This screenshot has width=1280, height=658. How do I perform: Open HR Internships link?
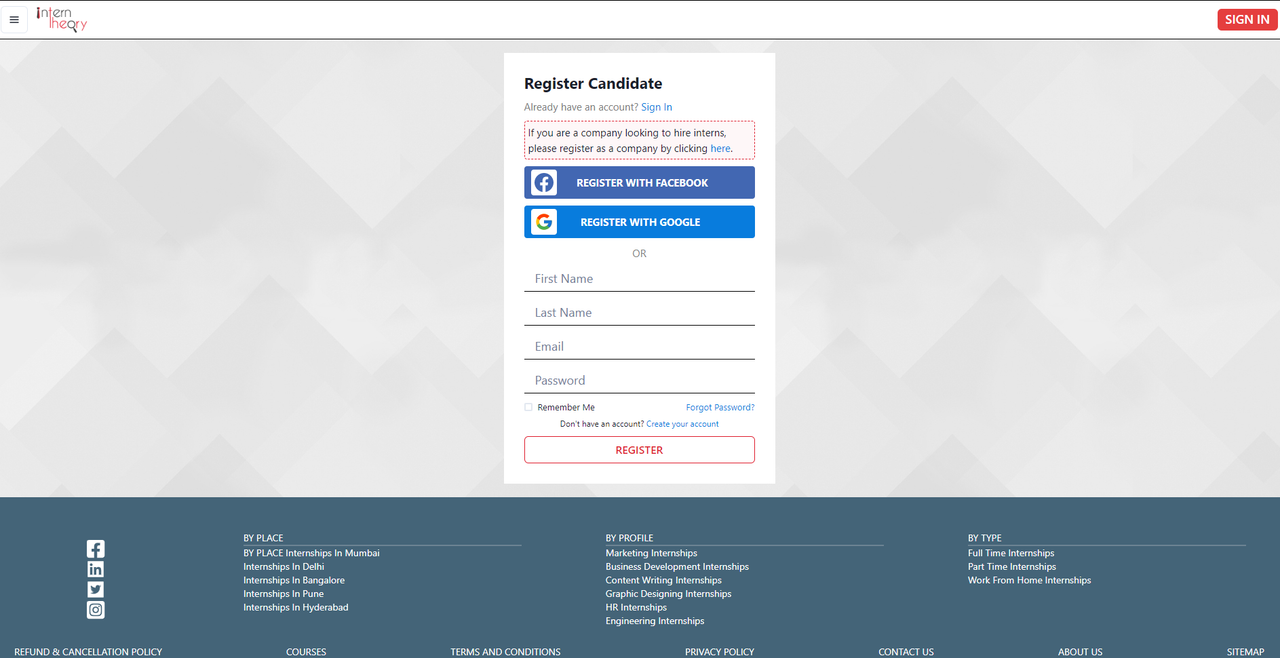coord(636,607)
